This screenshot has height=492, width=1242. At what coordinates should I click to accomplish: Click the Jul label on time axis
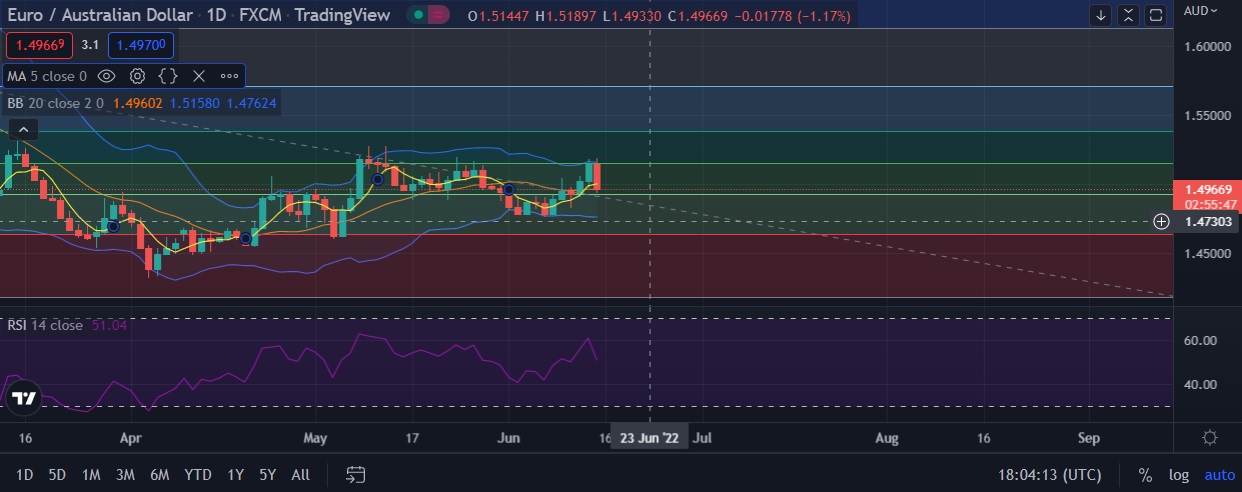pyautogui.click(x=702, y=438)
